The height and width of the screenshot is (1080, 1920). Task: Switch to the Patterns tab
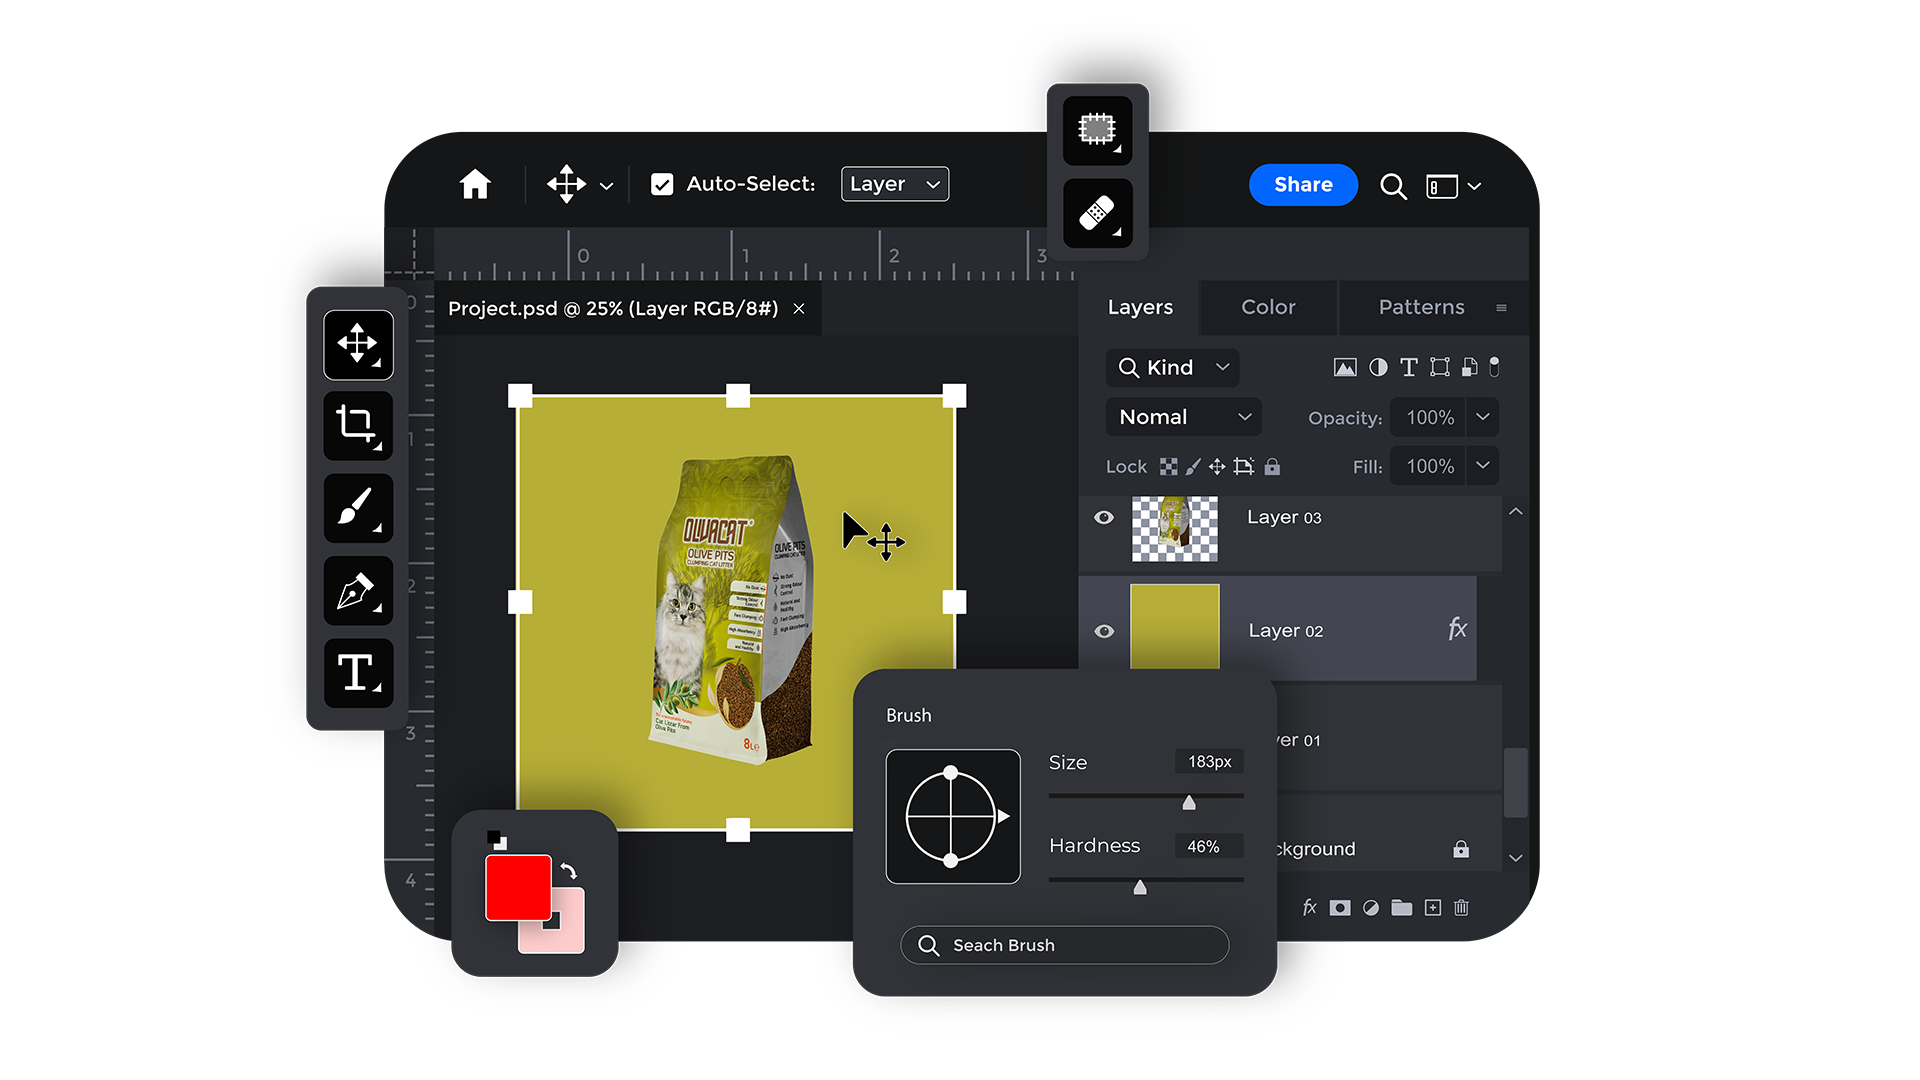(x=1421, y=307)
